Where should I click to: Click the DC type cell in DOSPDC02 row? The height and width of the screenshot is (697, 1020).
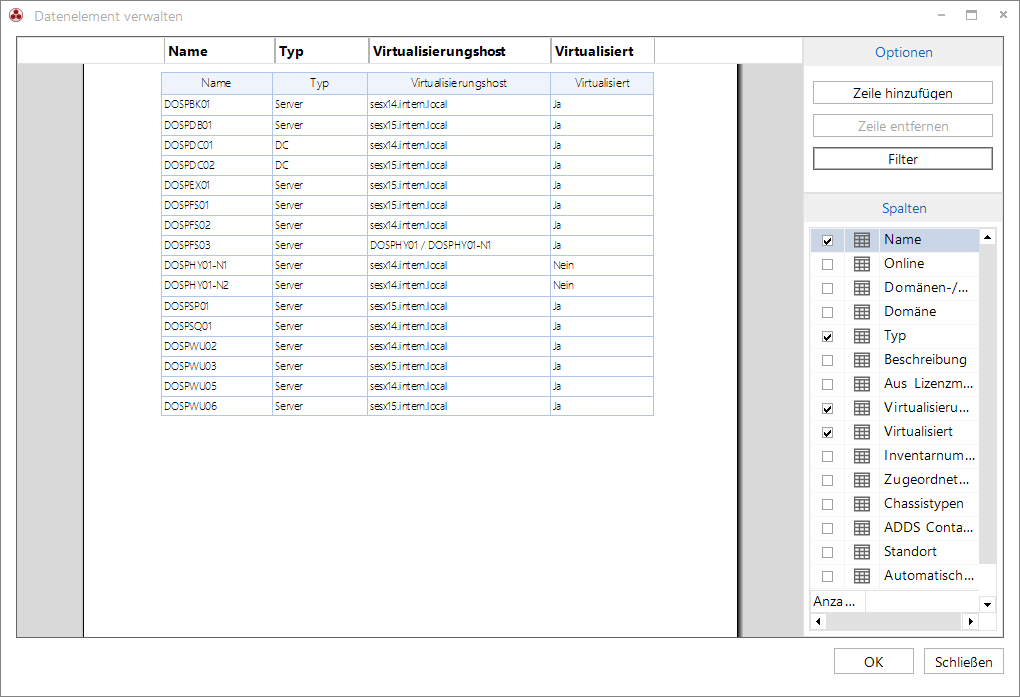click(319, 165)
